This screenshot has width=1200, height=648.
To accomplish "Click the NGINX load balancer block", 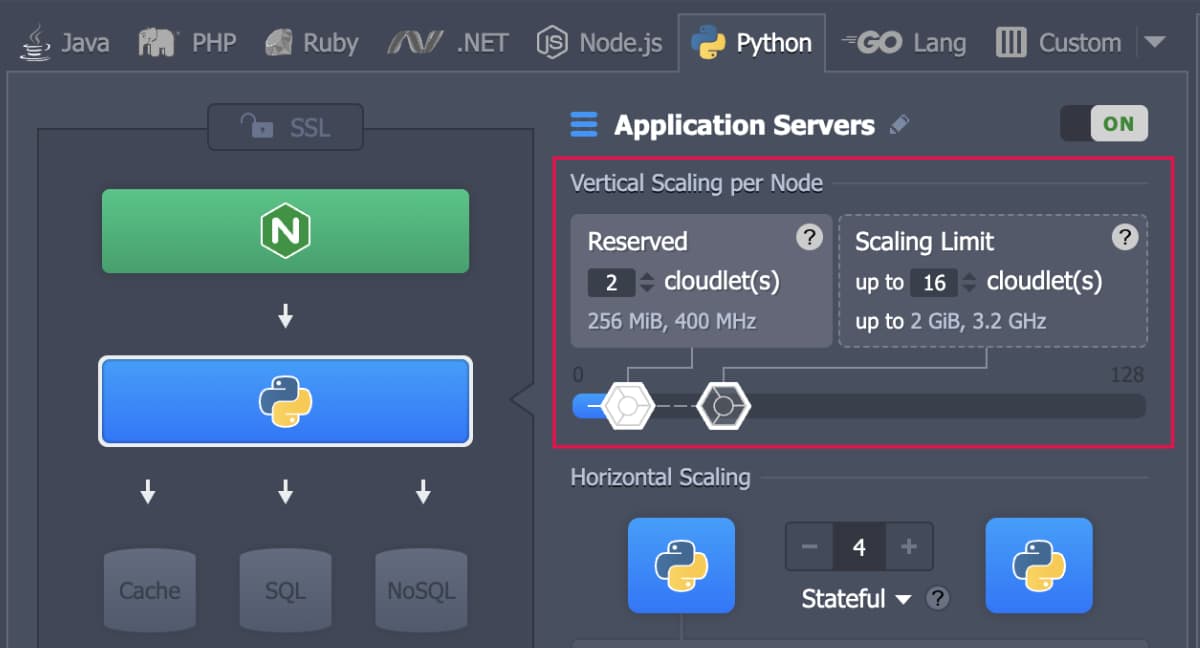I will point(285,231).
